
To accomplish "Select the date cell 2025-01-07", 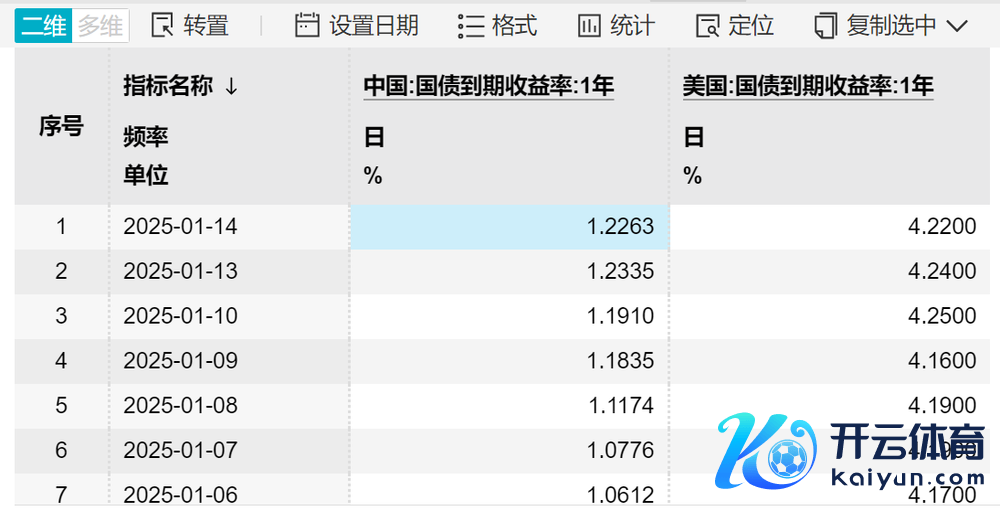I will [180, 451].
